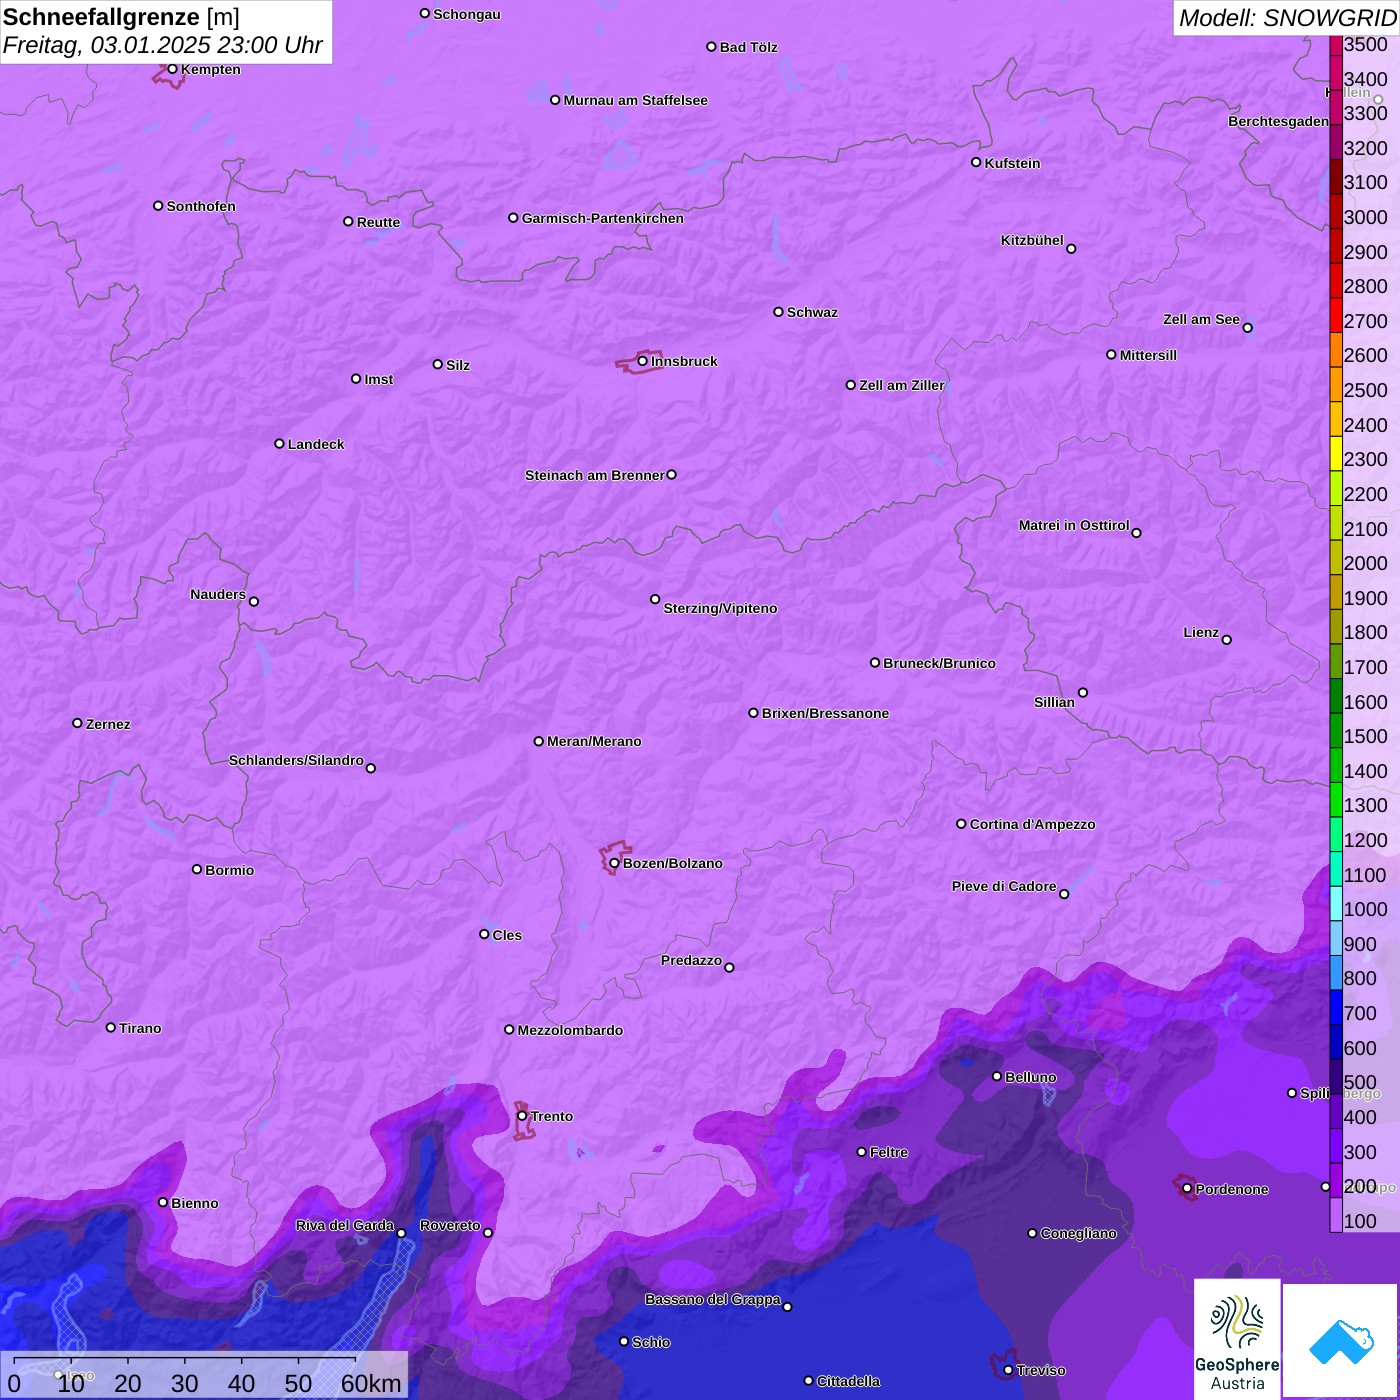Click the Modell: SNOWGRID label

coord(1286,18)
